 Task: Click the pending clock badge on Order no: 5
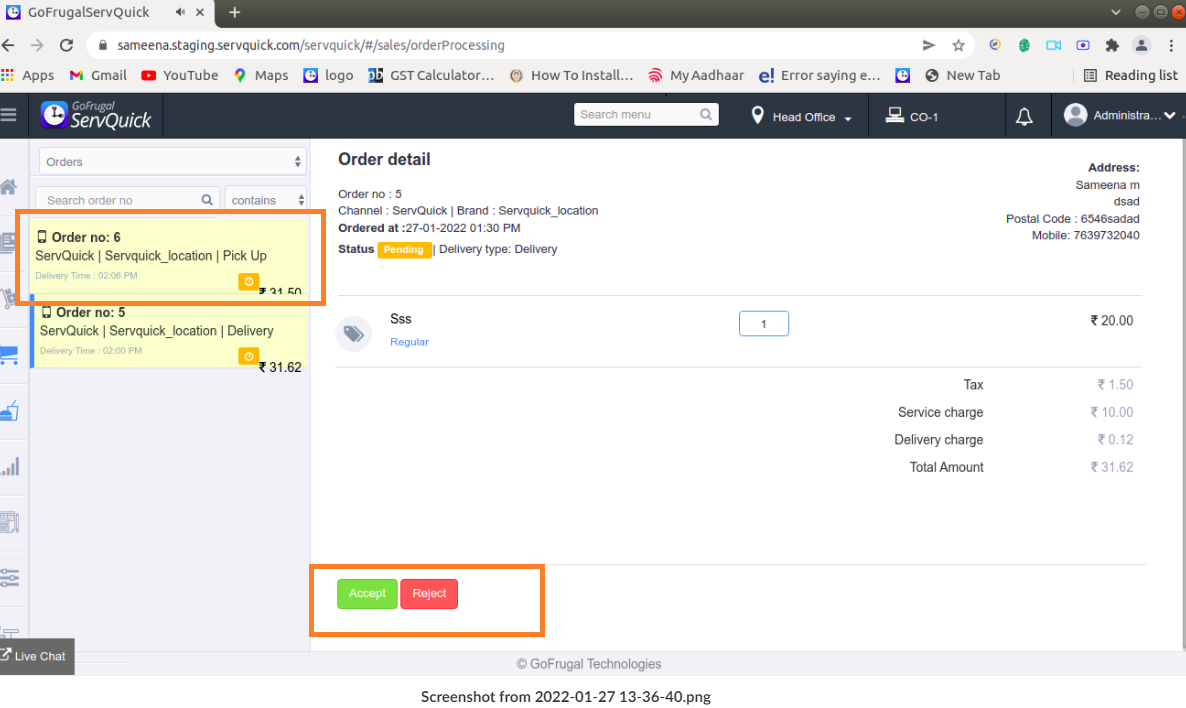pyautogui.click(x=248, y=356)
